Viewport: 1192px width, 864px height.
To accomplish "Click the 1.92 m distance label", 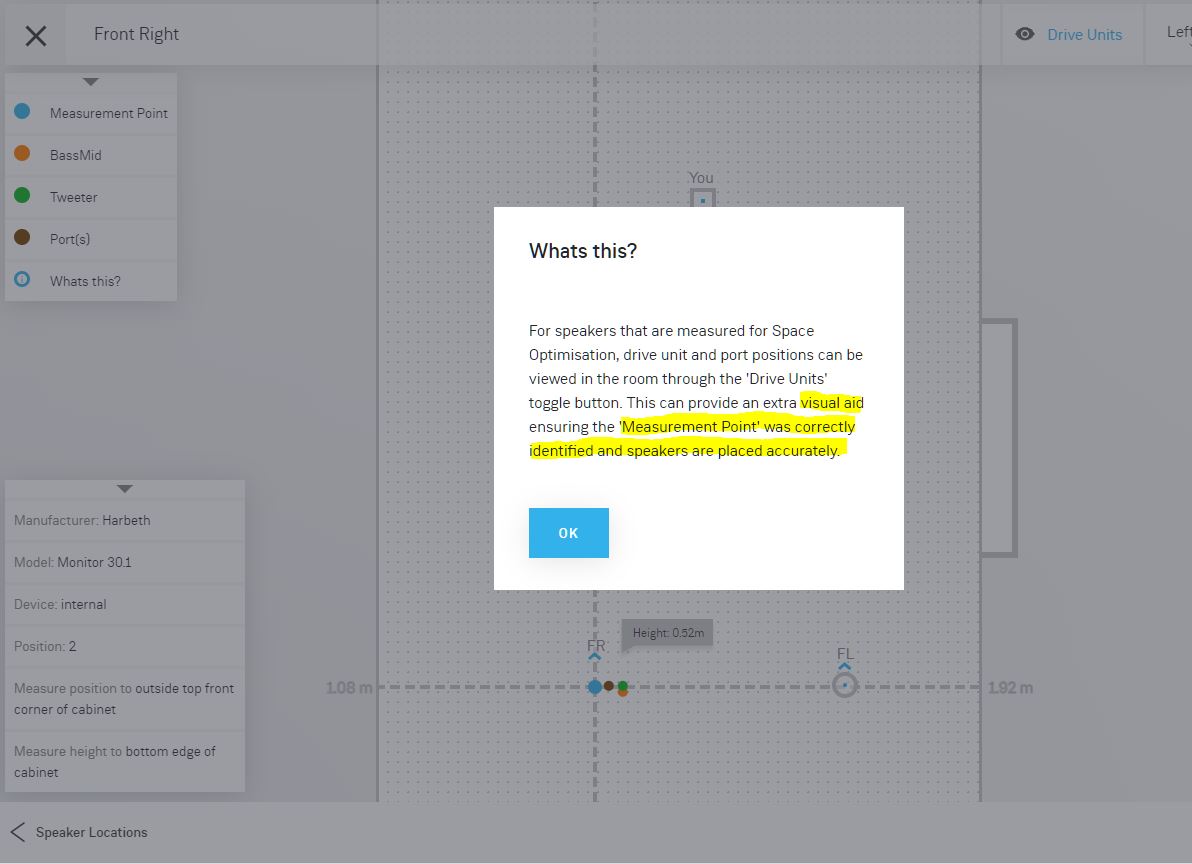I will coord(1010,688).
